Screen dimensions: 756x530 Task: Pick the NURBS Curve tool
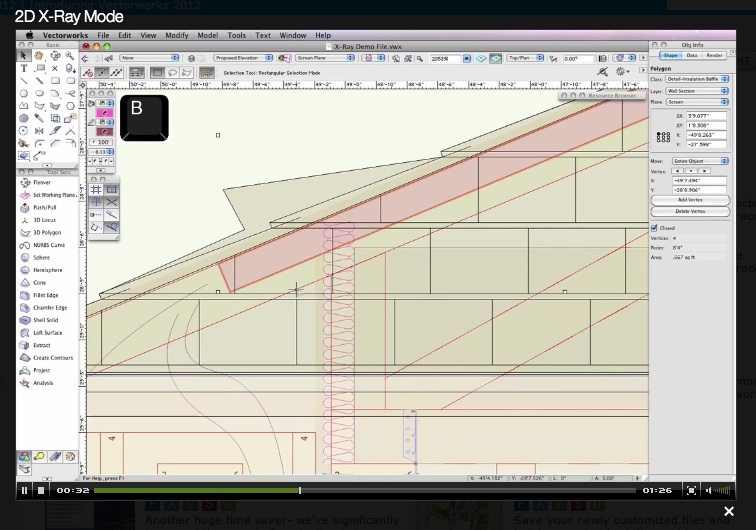point(47,245)
